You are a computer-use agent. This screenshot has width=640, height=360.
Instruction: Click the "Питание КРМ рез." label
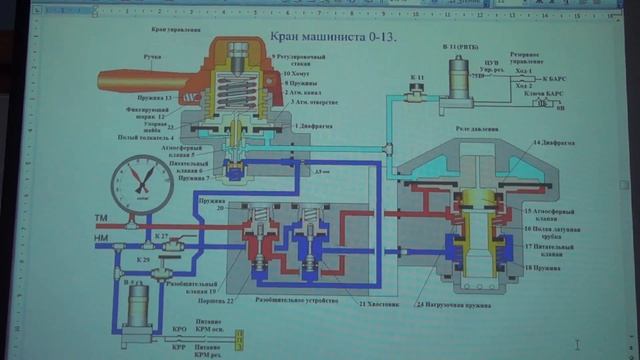[208, 351]
